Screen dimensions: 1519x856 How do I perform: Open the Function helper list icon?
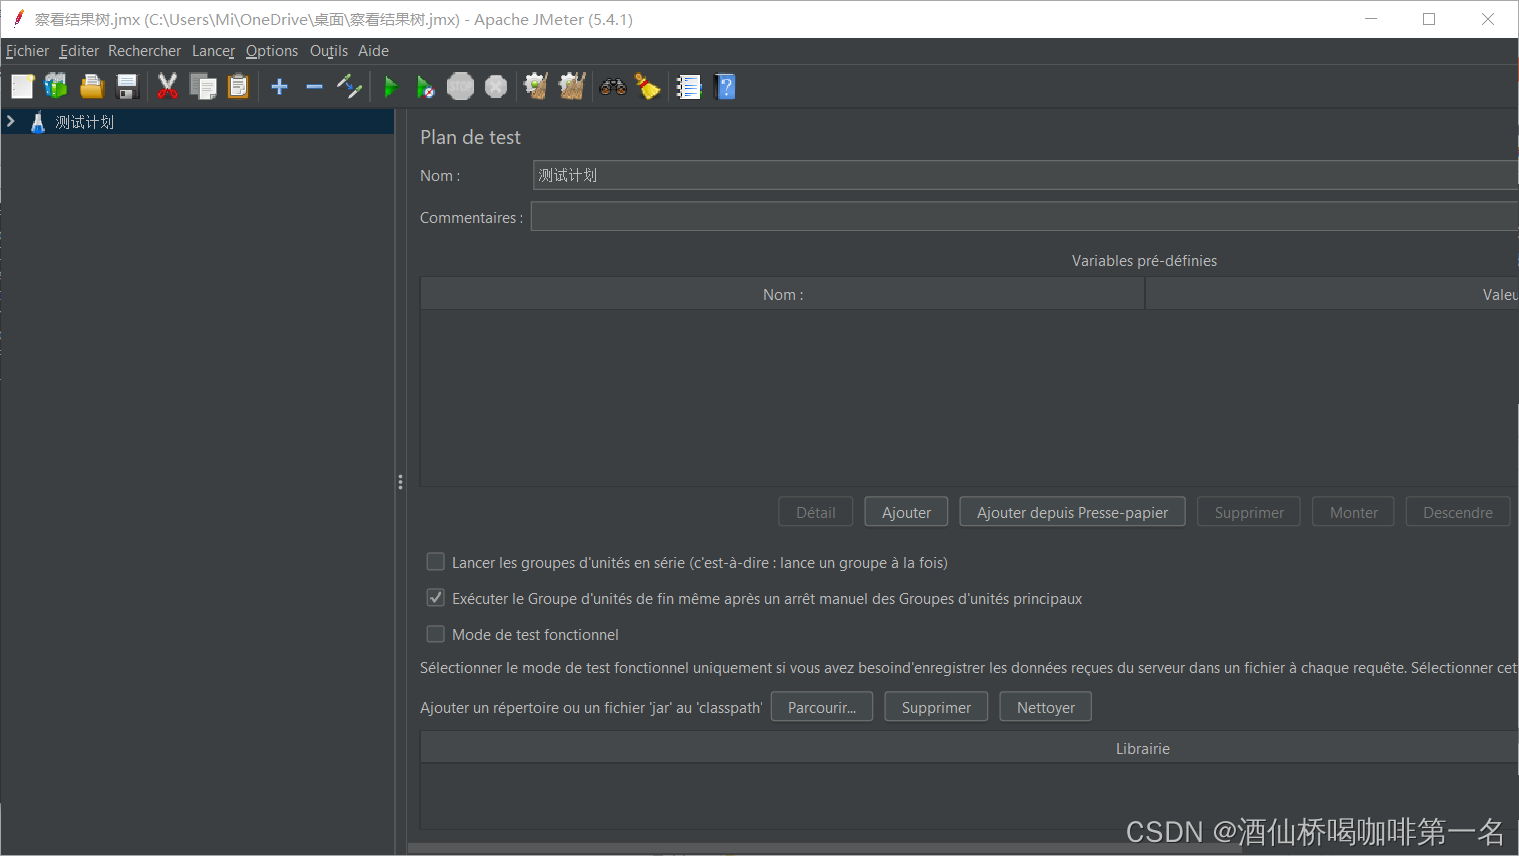[x=689, y=87]
